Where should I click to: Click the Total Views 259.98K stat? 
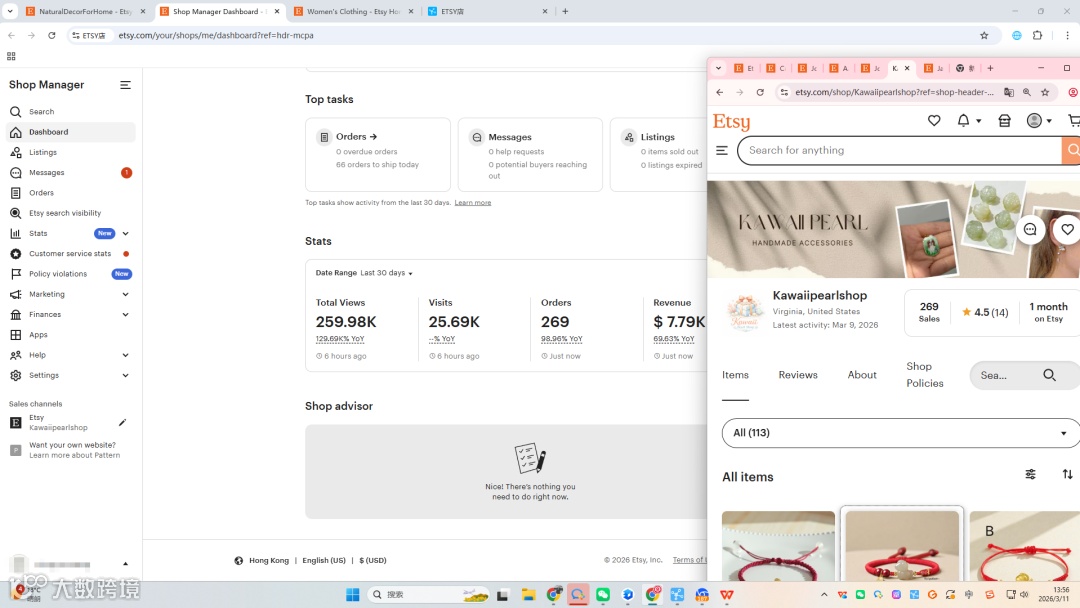point(346,322)
